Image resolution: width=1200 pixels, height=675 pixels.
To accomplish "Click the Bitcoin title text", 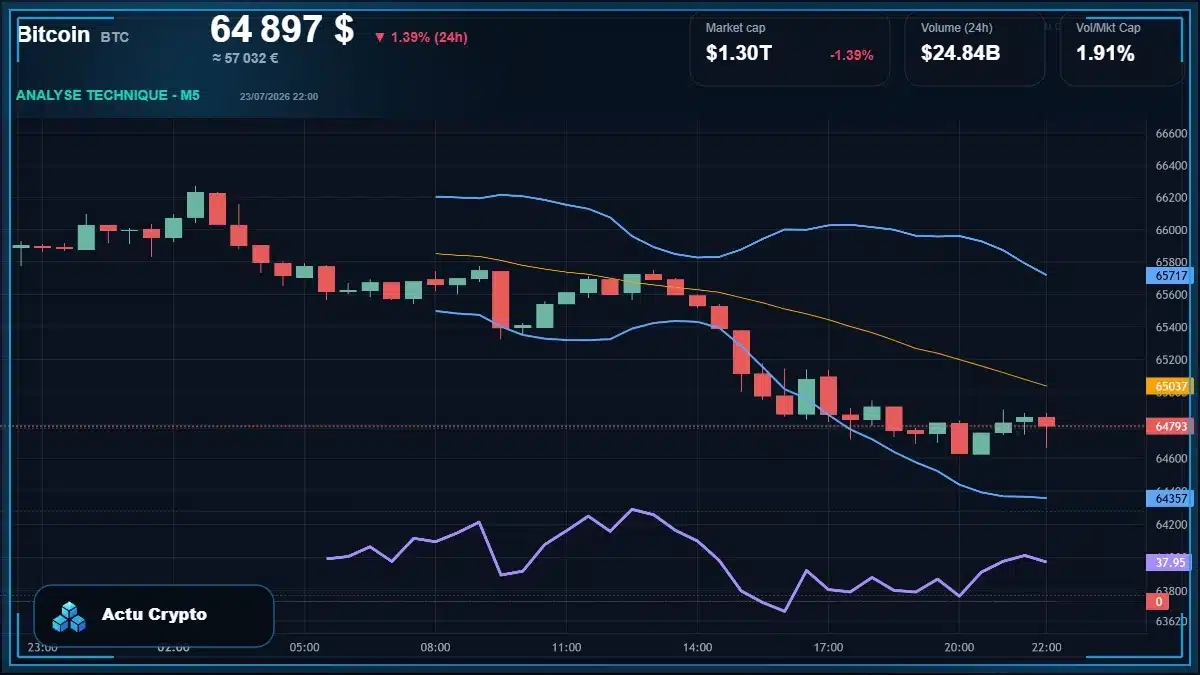I will point(54,34).
